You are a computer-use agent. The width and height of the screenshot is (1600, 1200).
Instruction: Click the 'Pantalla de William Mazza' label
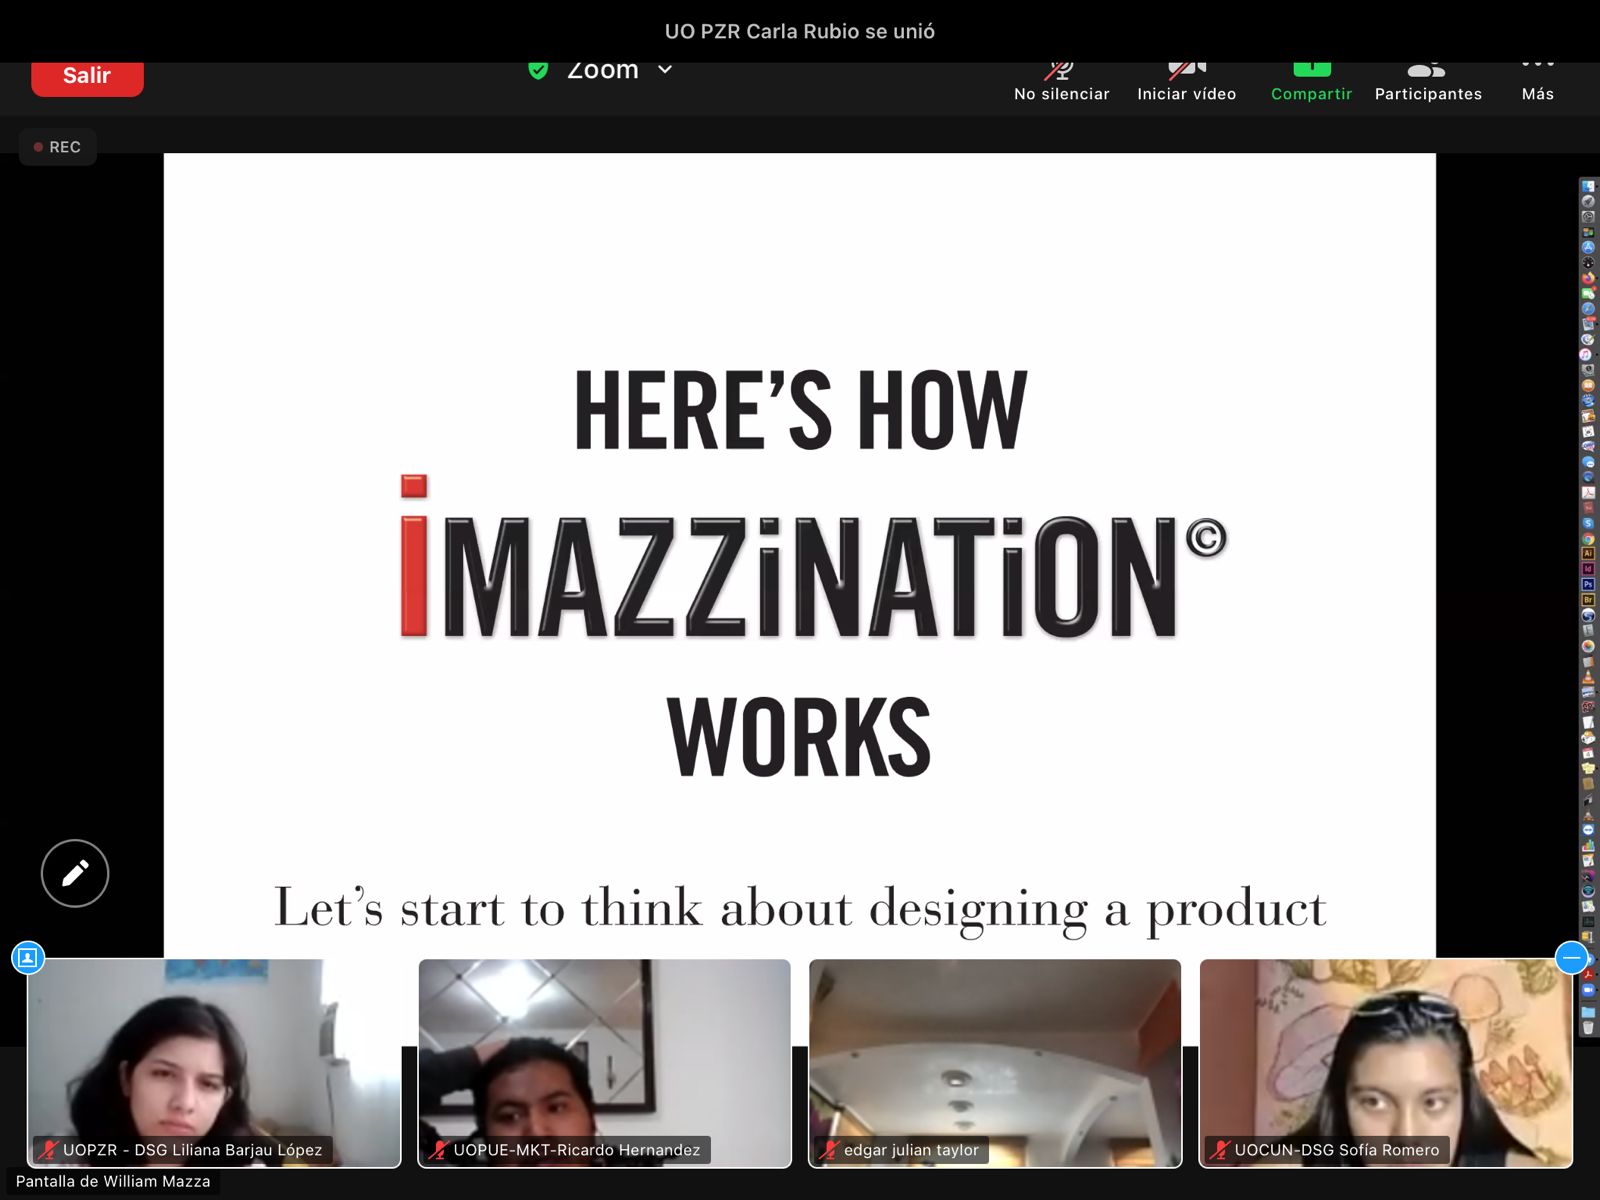coord(113,1181)
